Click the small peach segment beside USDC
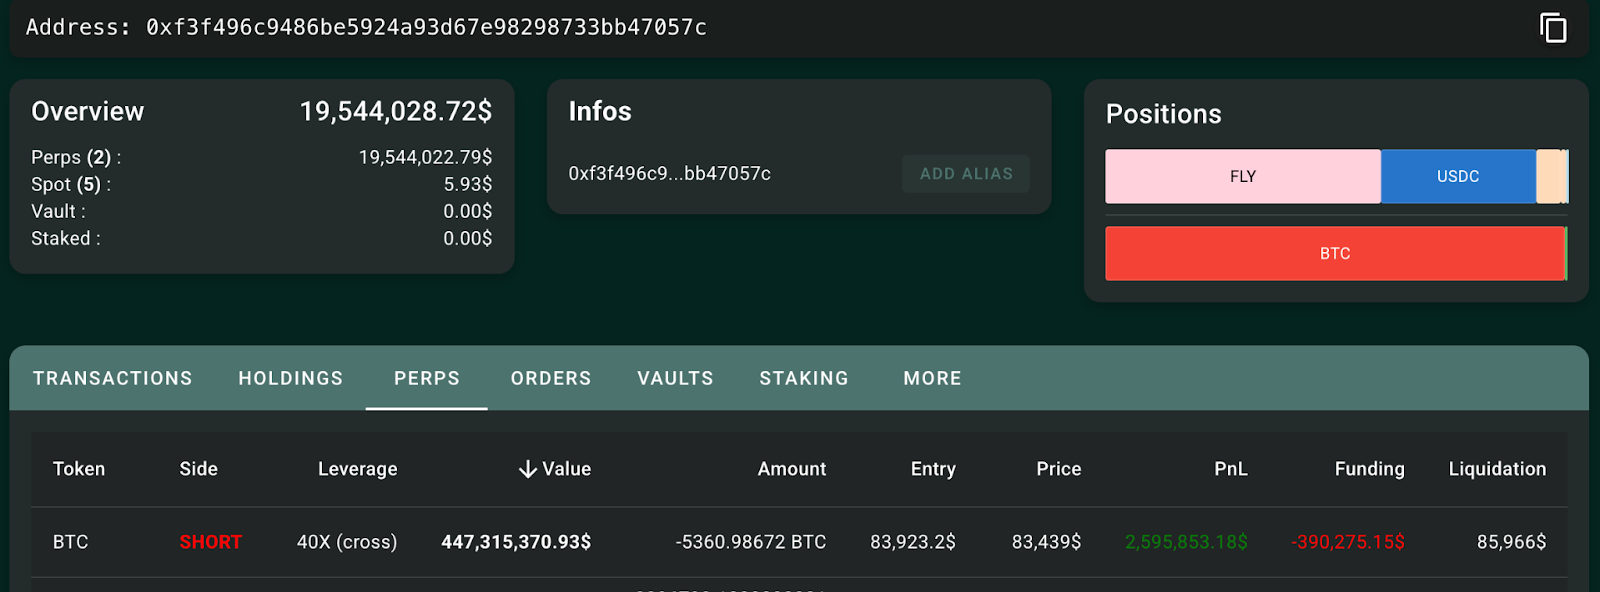The image size is (1600, 592). point(1548,176)
